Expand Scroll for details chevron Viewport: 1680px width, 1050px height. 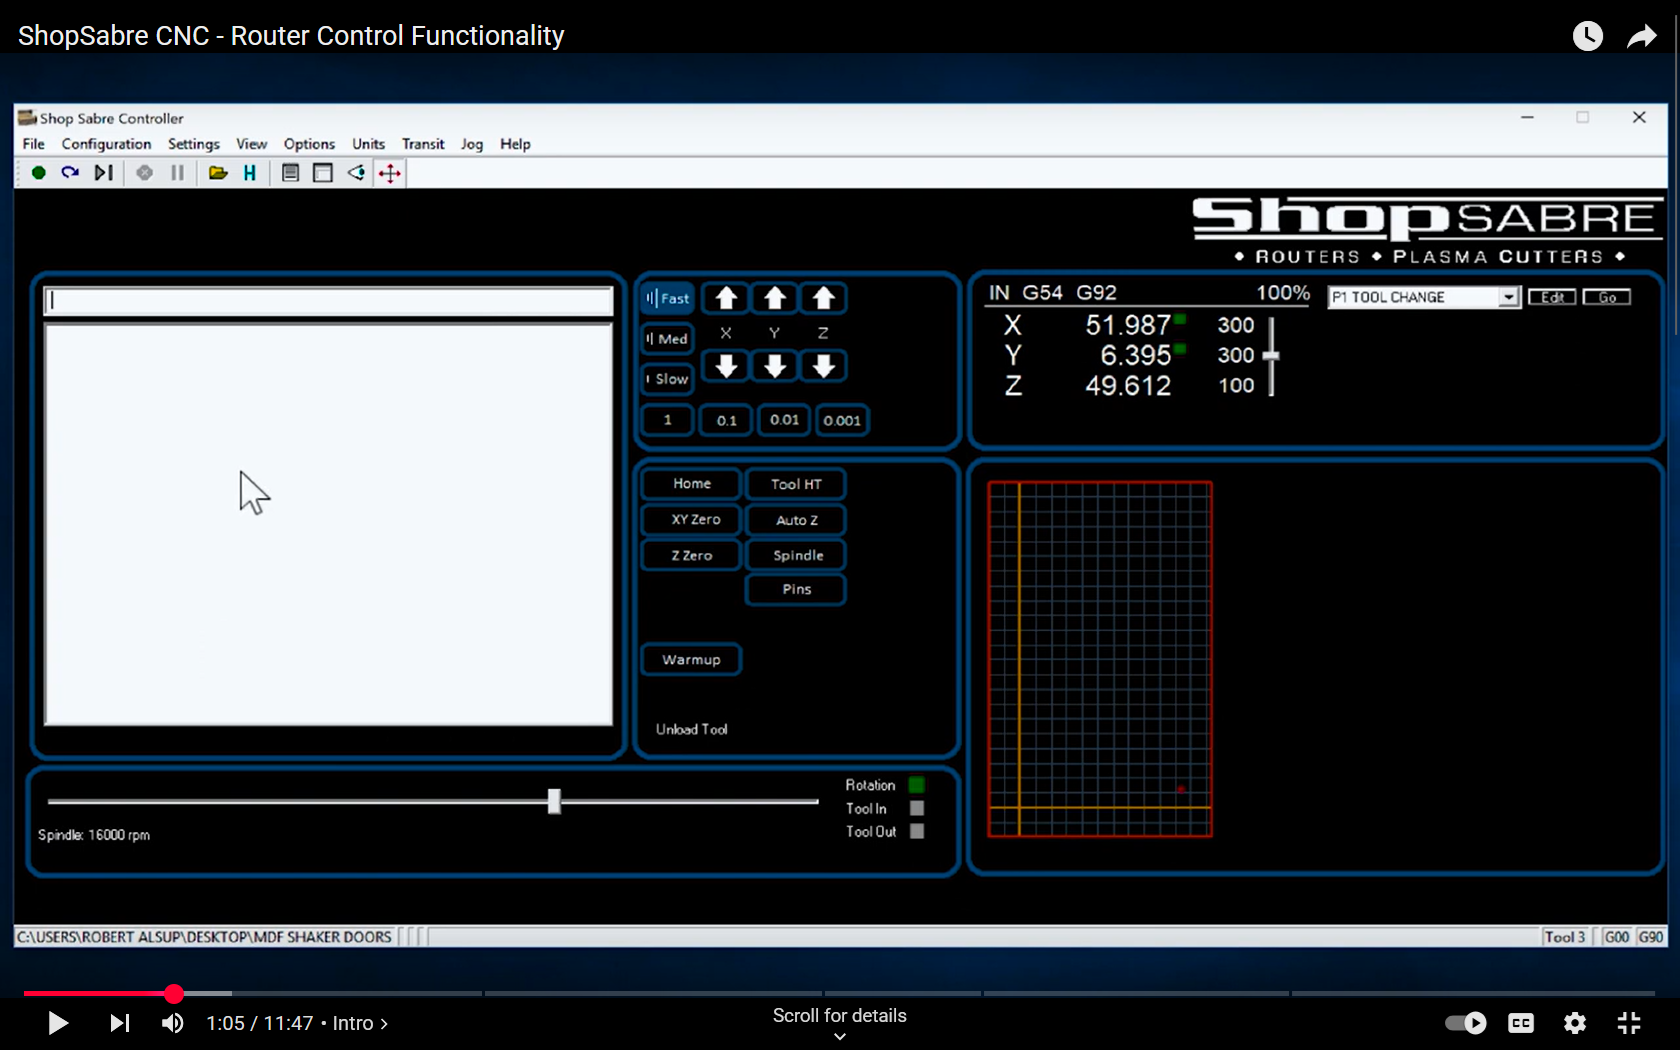tap(840, 1036)
